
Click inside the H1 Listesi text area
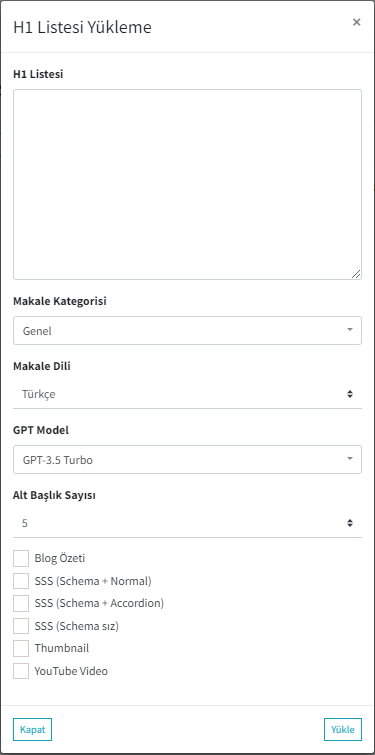[187, 184]
